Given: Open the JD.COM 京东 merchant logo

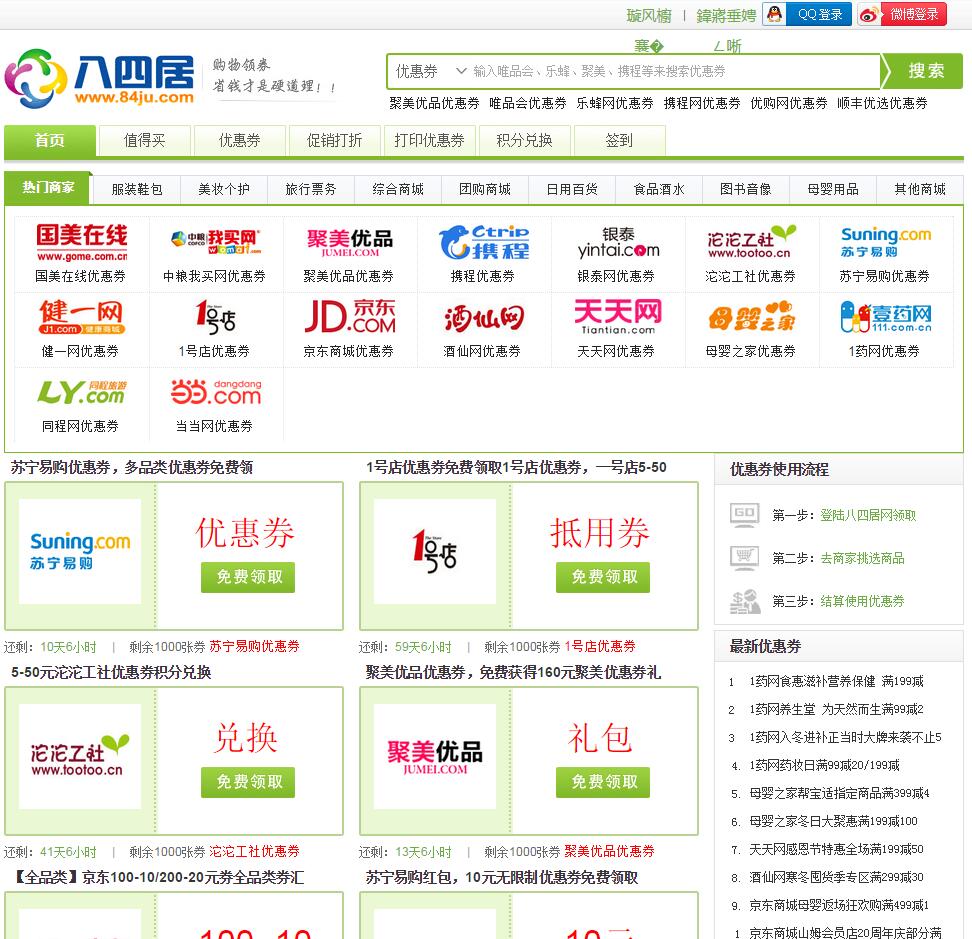Looking at the screenshot, I should point(350,317).
